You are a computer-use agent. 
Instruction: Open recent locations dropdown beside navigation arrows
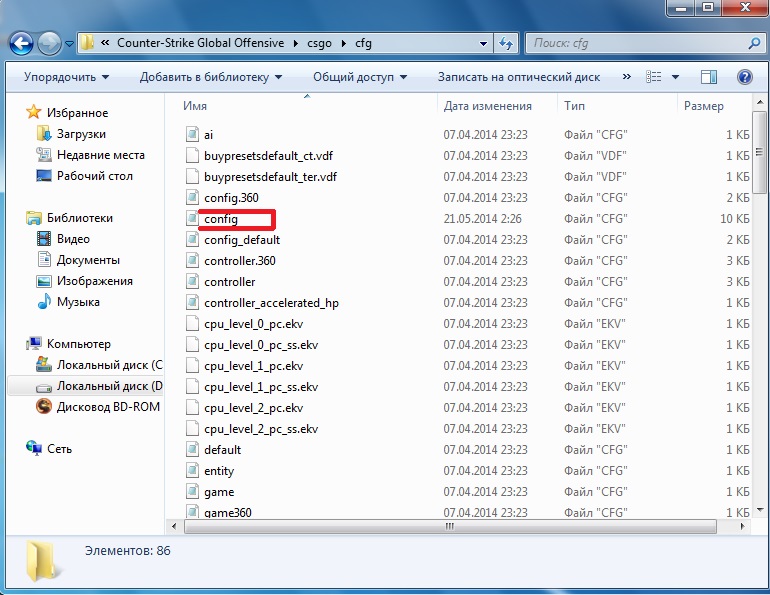[x=69, y=44]
